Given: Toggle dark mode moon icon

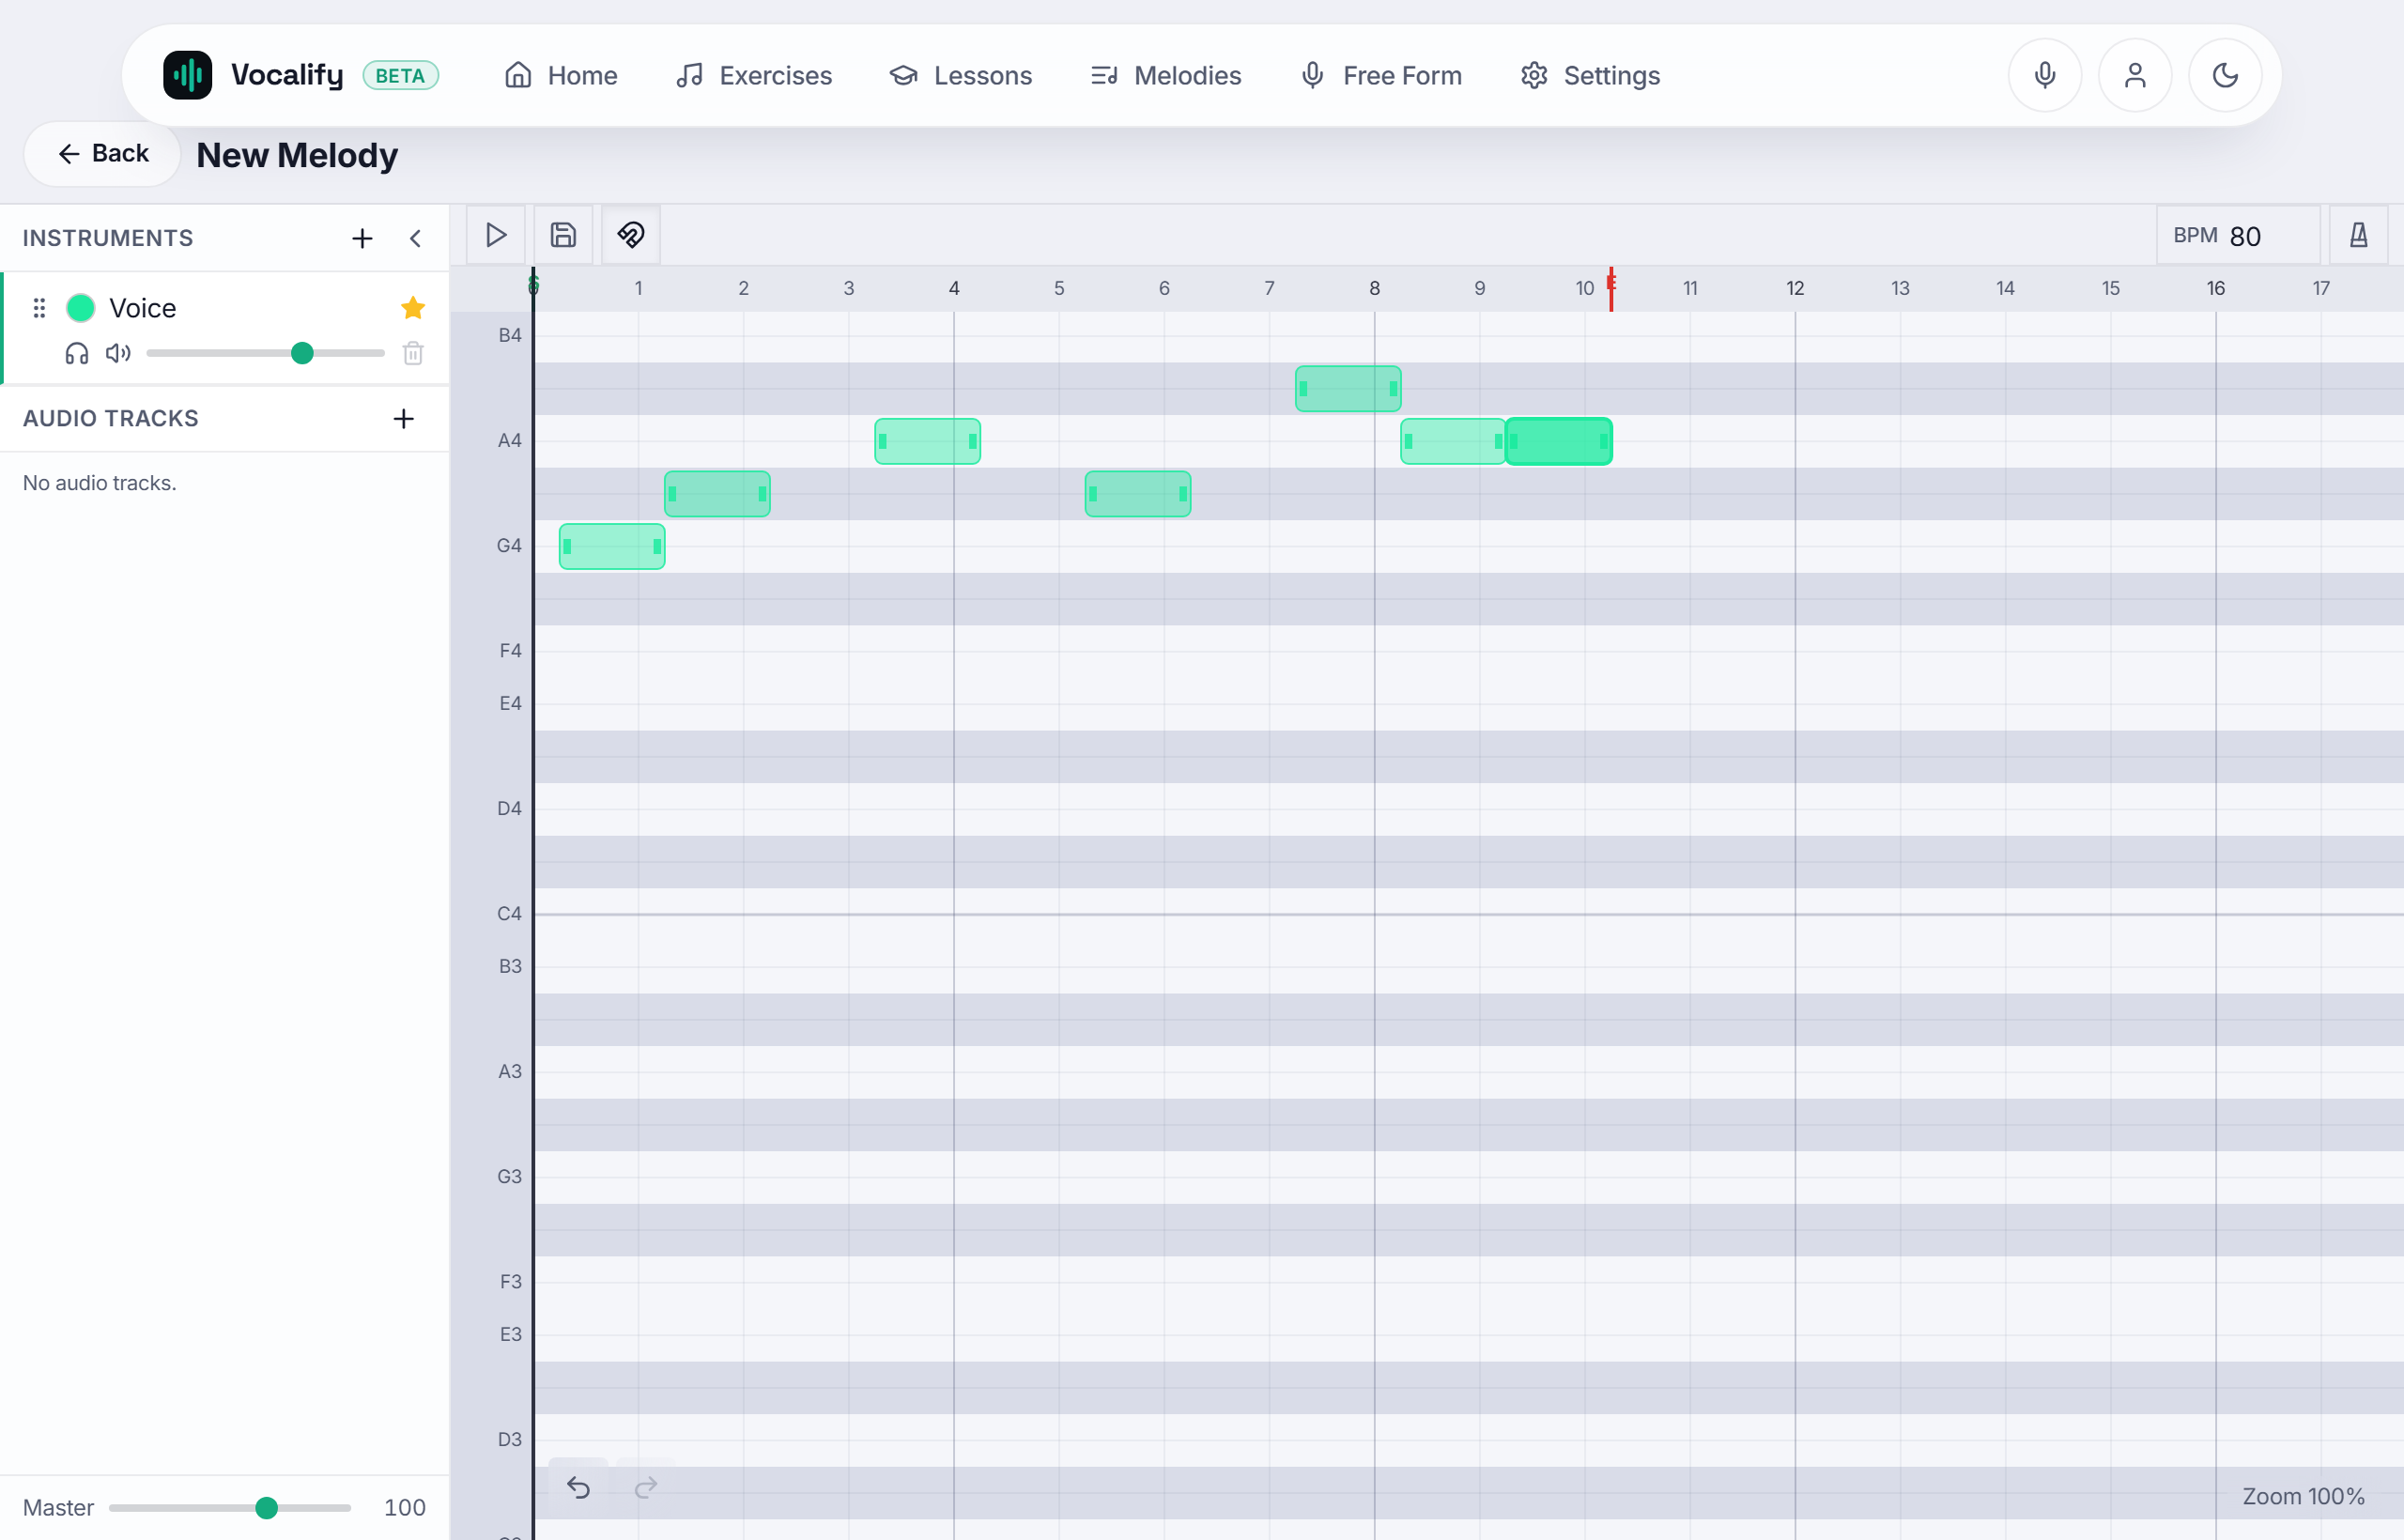Looking at the screenshot, I should [2225, 75].
